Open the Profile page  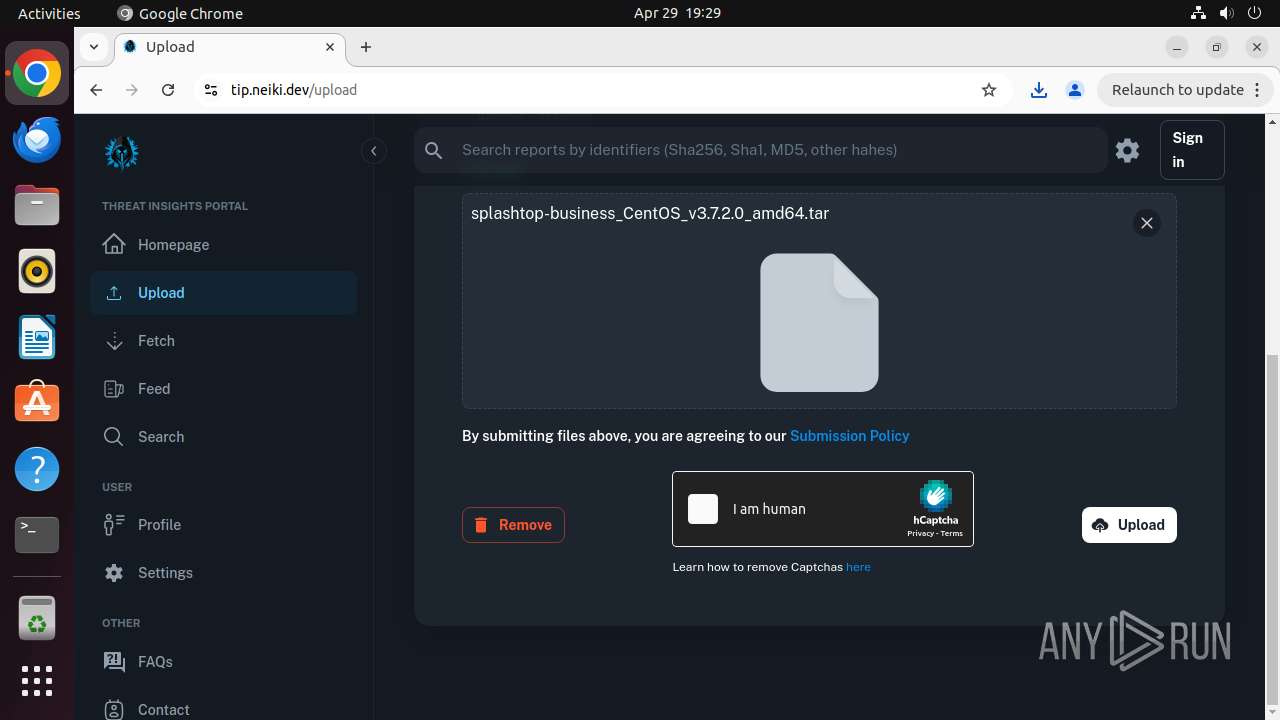coord(223,525)
